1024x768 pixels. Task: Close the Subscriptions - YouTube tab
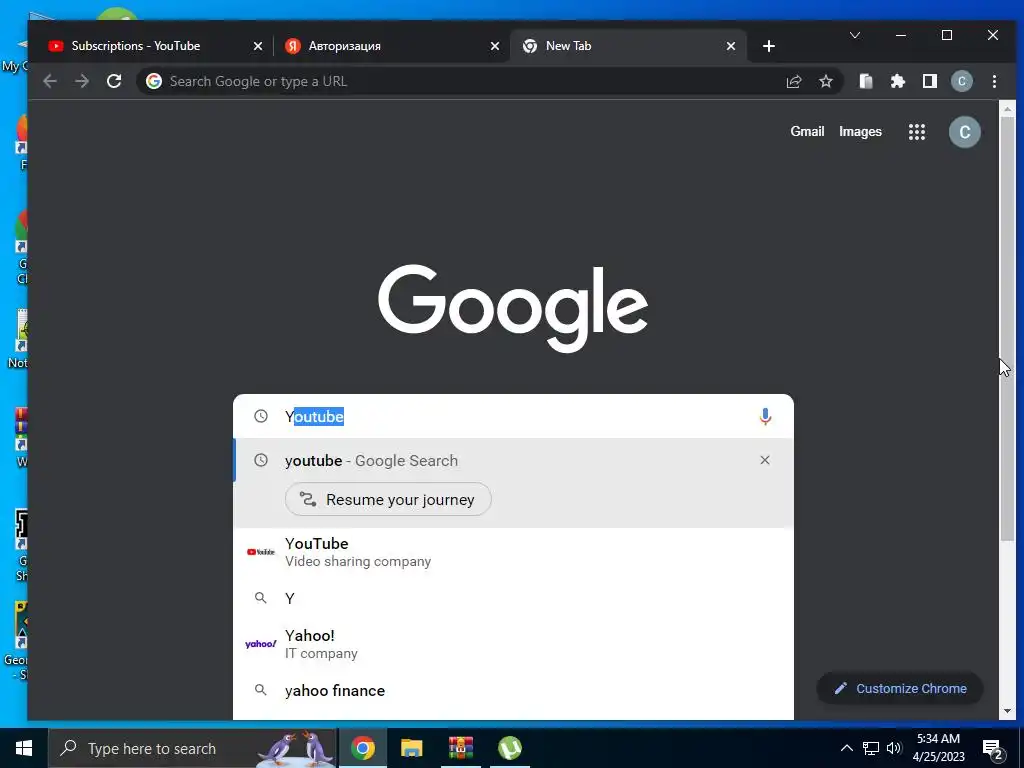click(x=257, y=46)
